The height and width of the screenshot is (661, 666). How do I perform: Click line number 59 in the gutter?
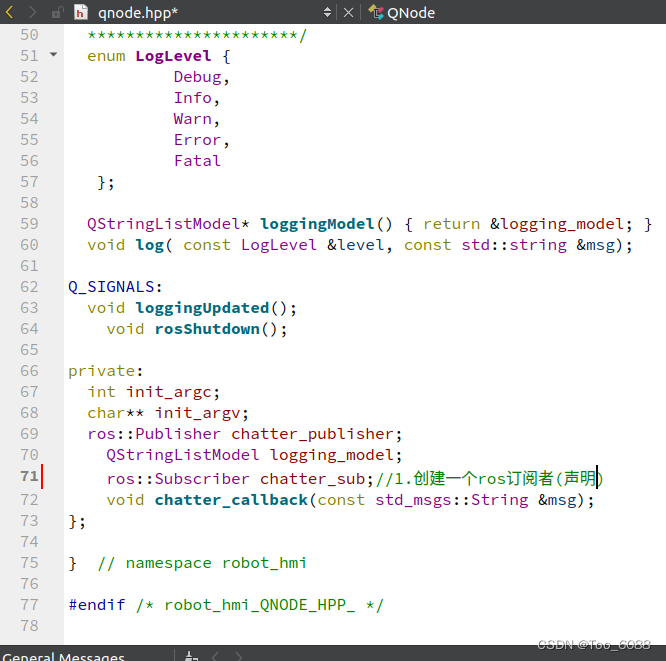pos(29,224)
